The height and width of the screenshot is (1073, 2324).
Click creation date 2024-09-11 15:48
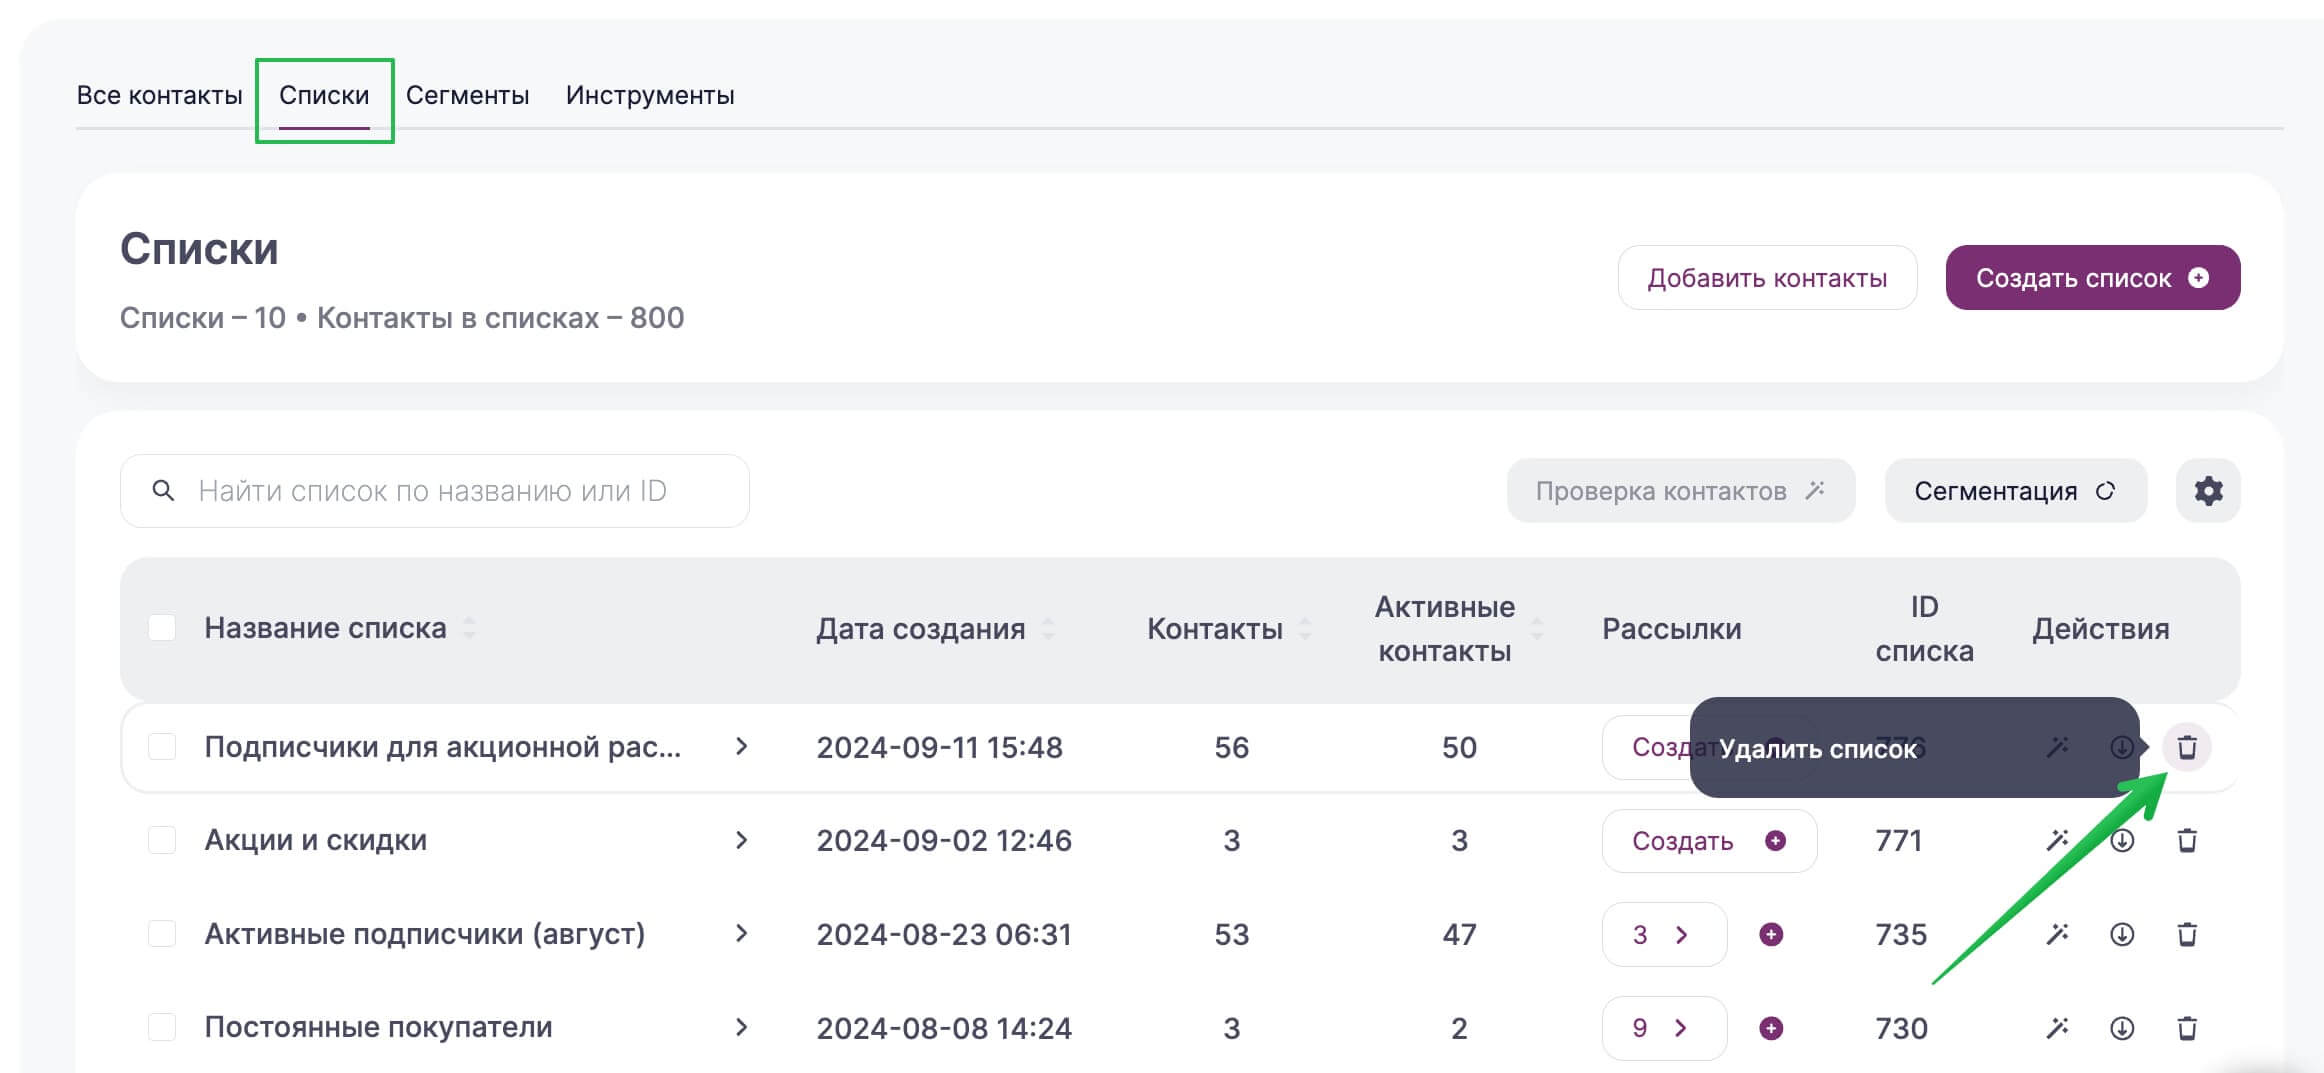[x=939, y=747]
